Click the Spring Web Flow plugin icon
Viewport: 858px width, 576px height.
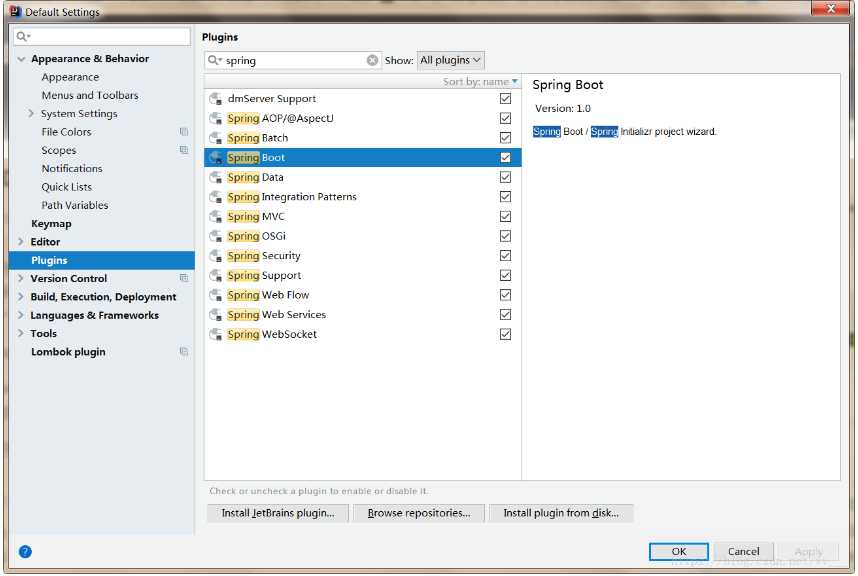click(216, 295)
